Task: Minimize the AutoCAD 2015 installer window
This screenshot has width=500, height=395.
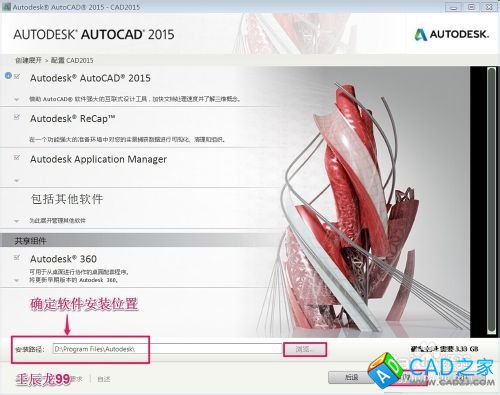Action: pyautogui.click(x=453, y=7)
